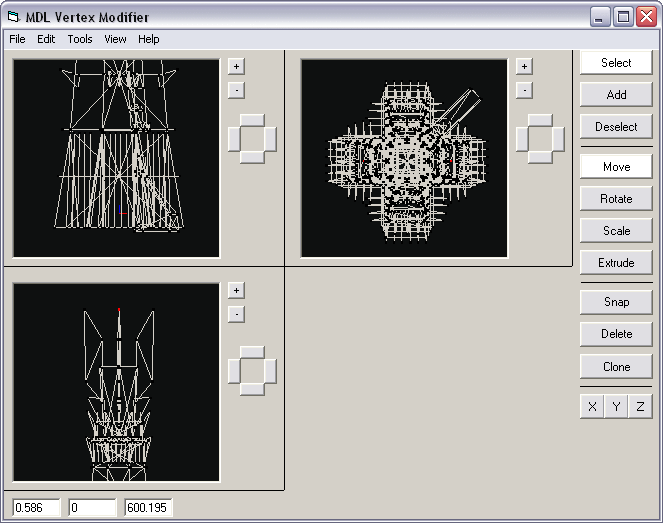Open the File menu
663x523 pixels.
[x=17, y=39]
